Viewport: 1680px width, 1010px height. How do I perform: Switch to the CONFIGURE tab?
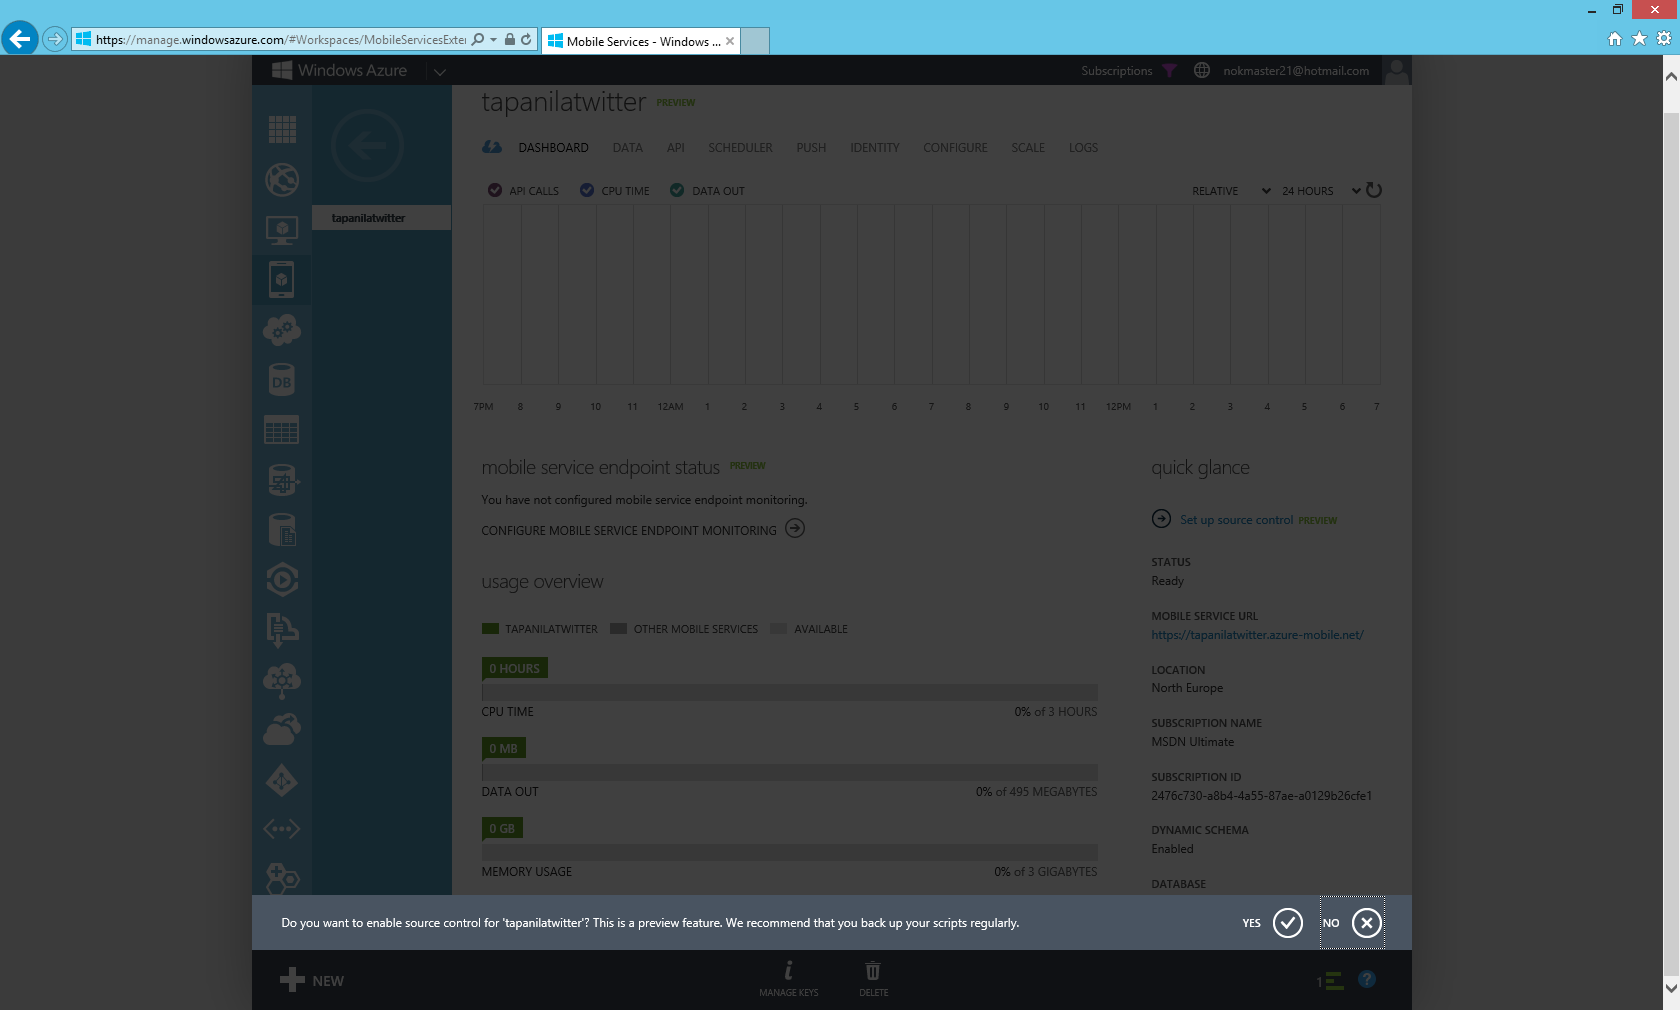coord(955,148)
